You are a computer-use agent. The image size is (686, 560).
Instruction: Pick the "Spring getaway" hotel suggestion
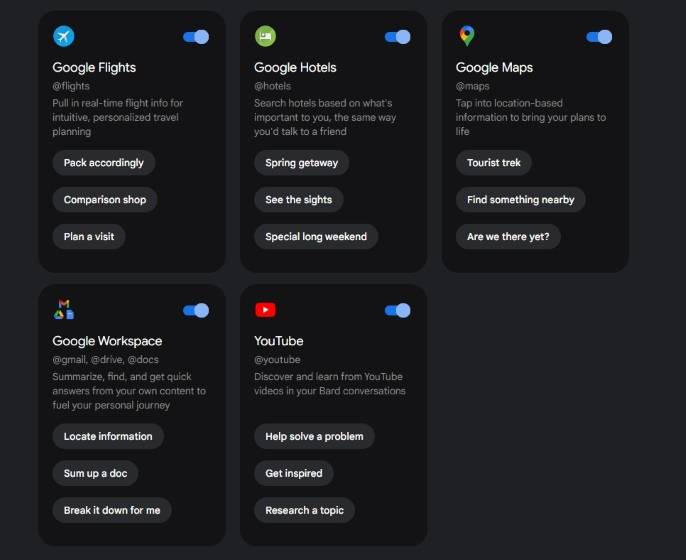pos(302,163)
